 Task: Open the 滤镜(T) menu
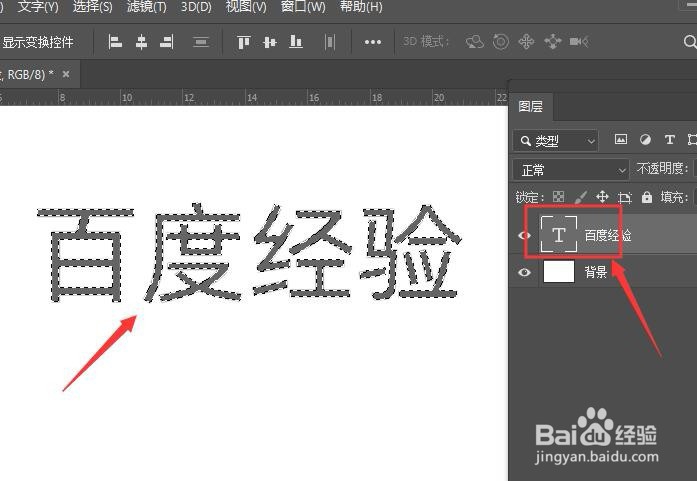147,7
